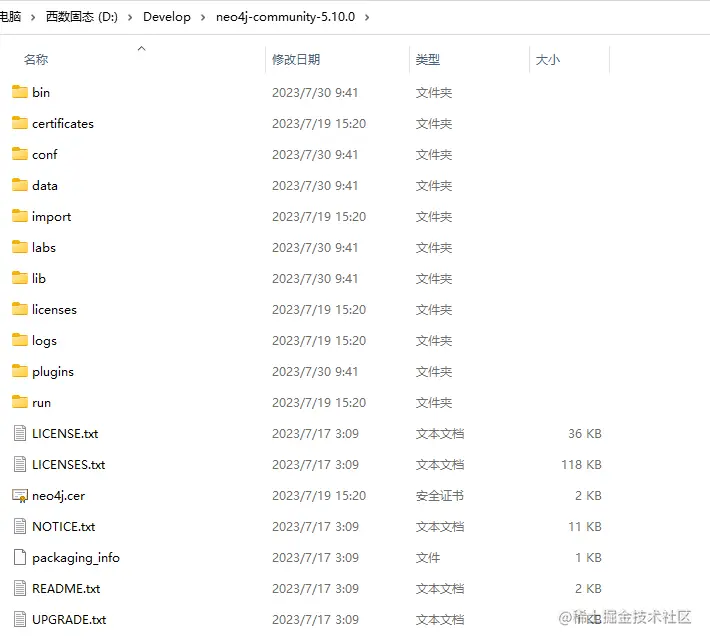Screen dimensions: 710x644
Task: Select the neo4j.cer certificate icon
Action: click(x=20, y=496)
